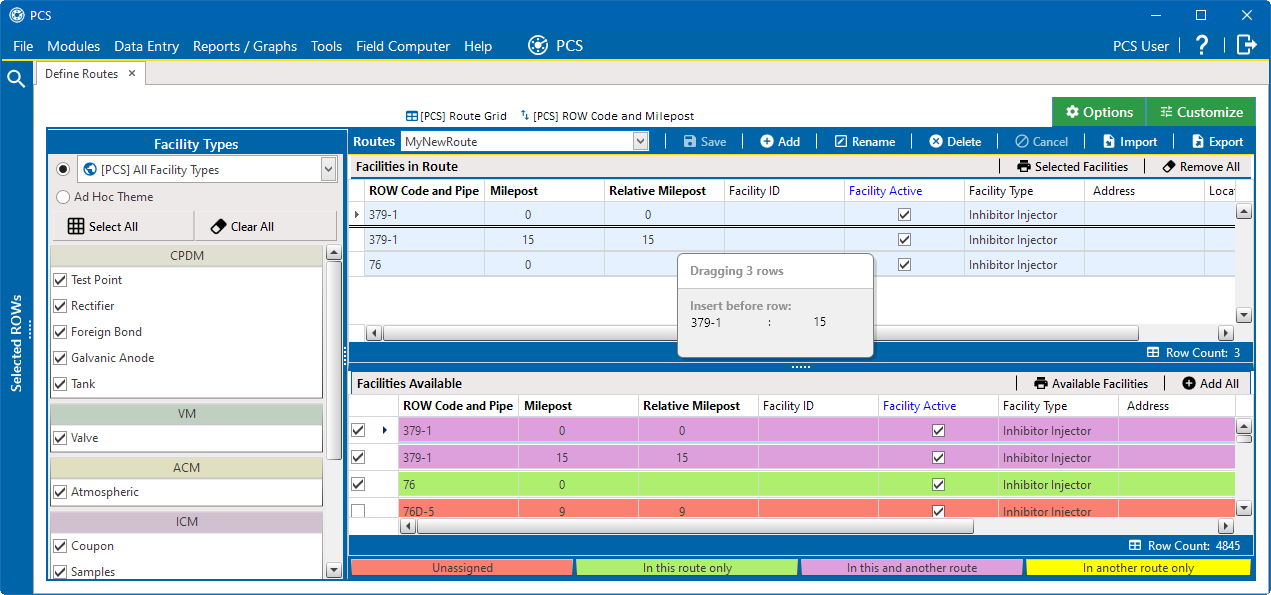Uncheck the Tank checkbox

click(60, 384)
